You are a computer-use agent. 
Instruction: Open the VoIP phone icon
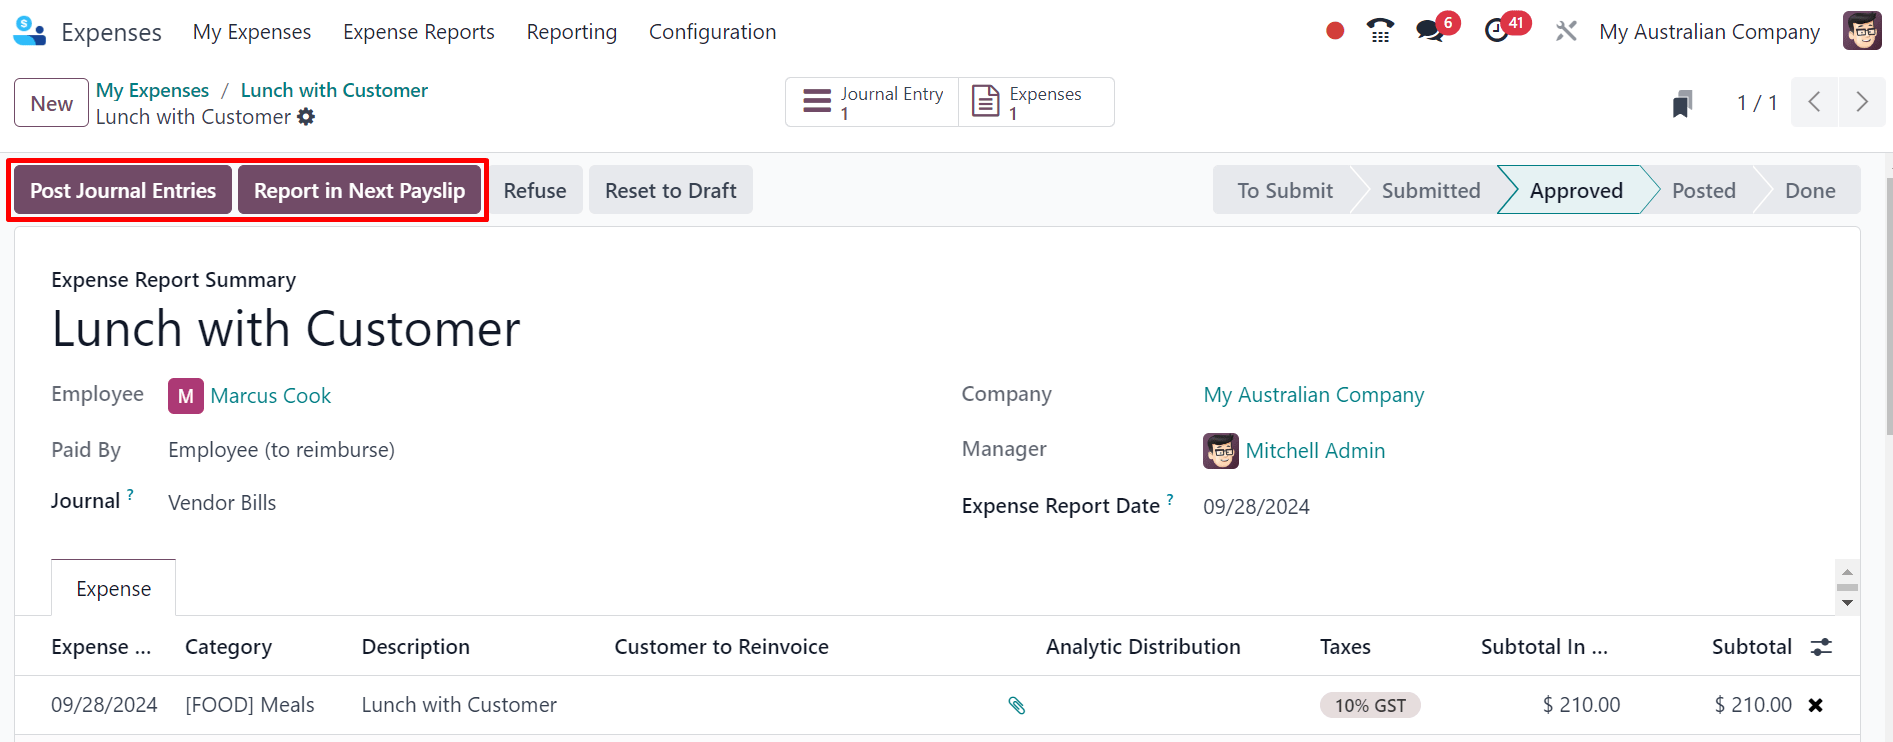[x=1380, y=31]
